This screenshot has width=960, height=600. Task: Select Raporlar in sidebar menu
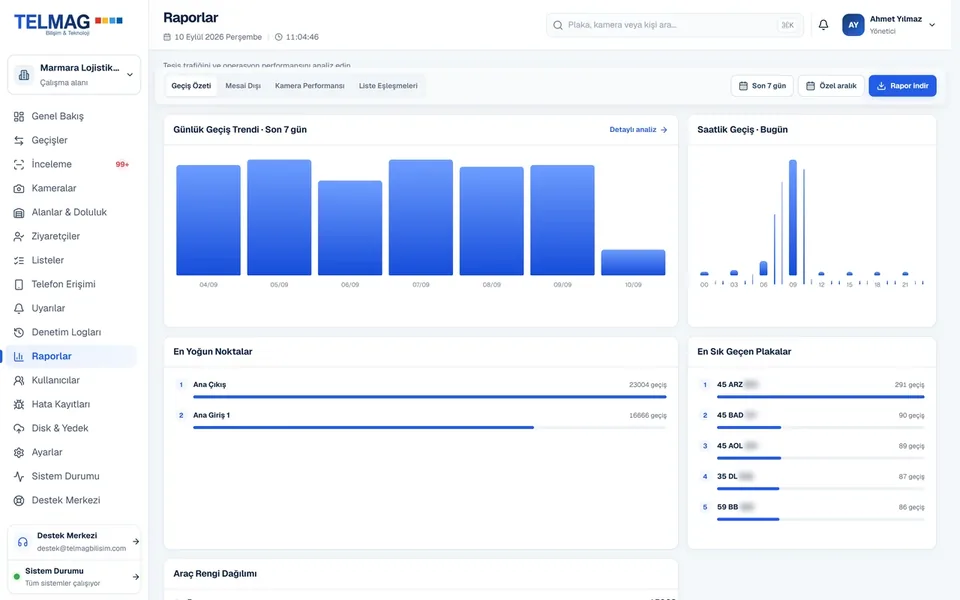(x=71, y=356)
